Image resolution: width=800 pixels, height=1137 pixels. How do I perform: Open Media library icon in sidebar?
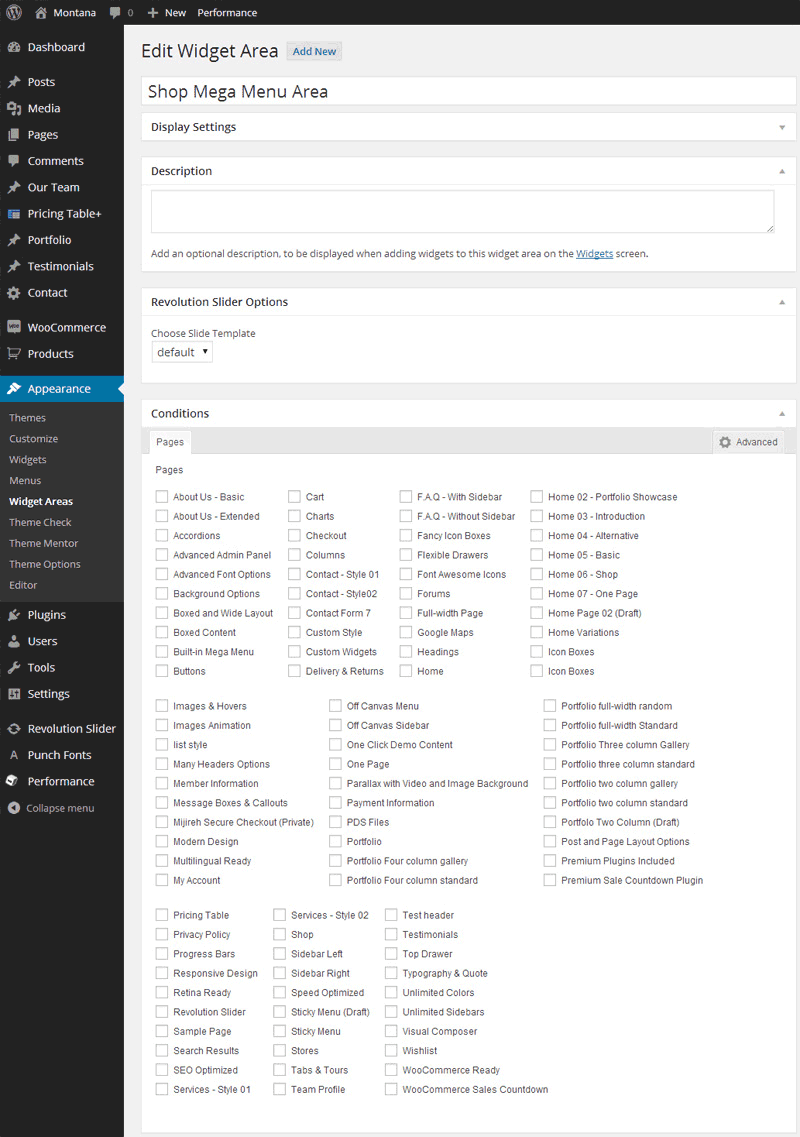coord(13,108)
